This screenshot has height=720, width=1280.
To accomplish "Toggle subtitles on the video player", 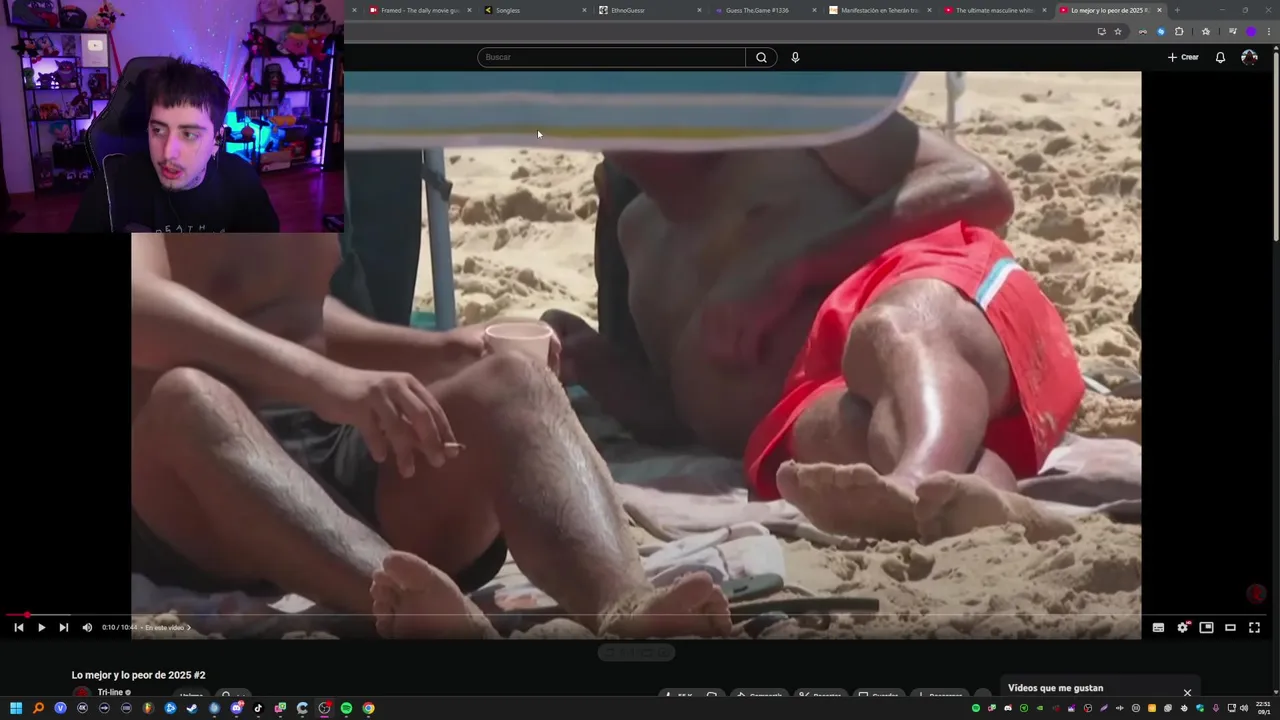I will pos(1158,627).
